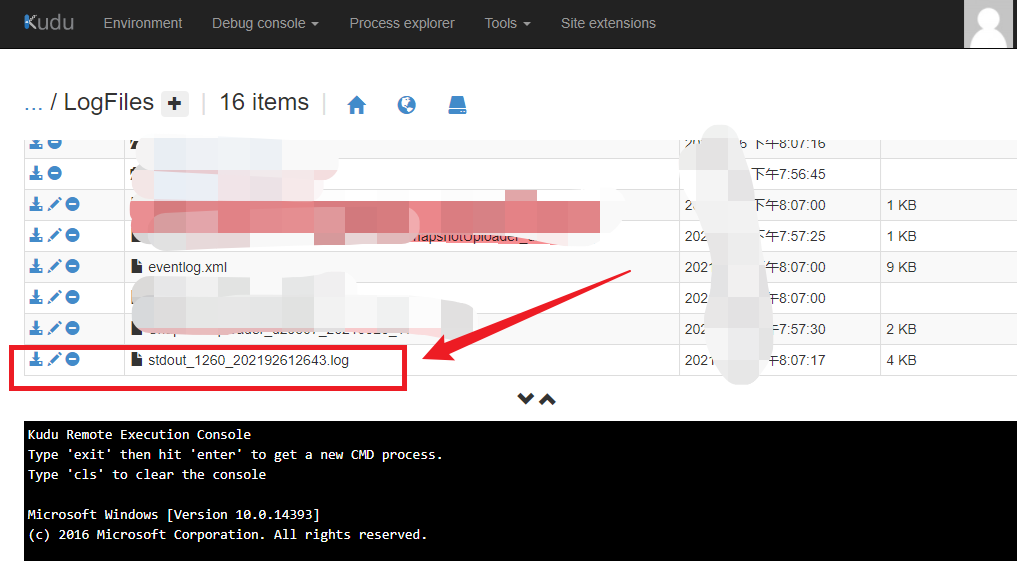Open the user avatar in the top right
This screenshot has height=561, width=1017.
pos(989,24)
